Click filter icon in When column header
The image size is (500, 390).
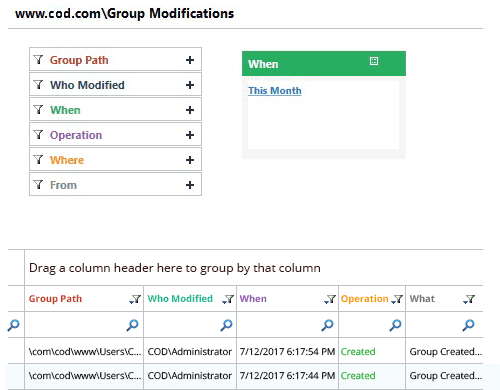point(330,299)
